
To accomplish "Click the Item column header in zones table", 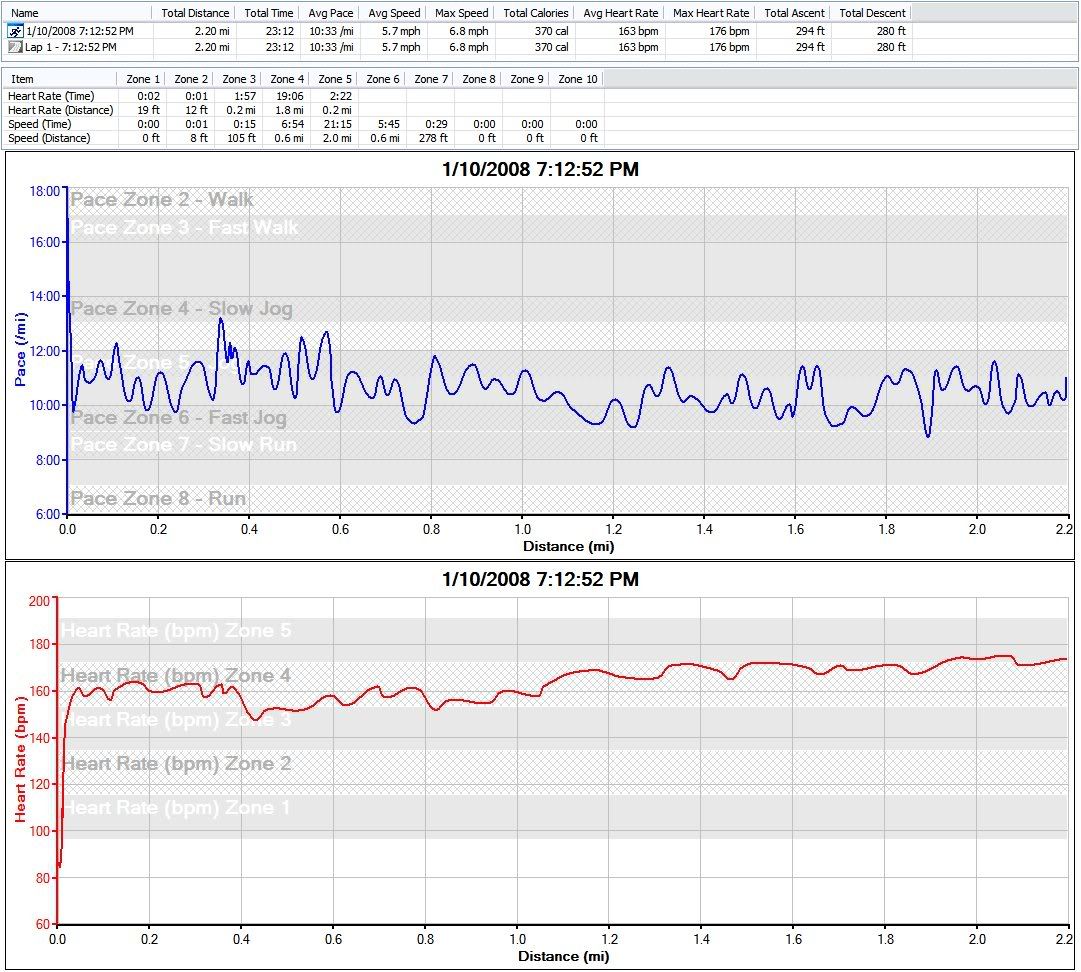I will 22,79.
